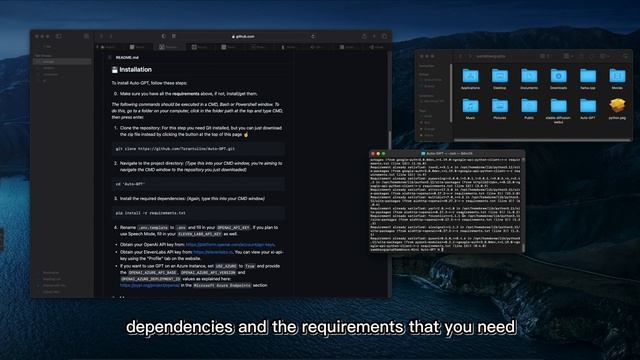Select the pip install requirements command
The image size is (640, 360).
point(198,213)
